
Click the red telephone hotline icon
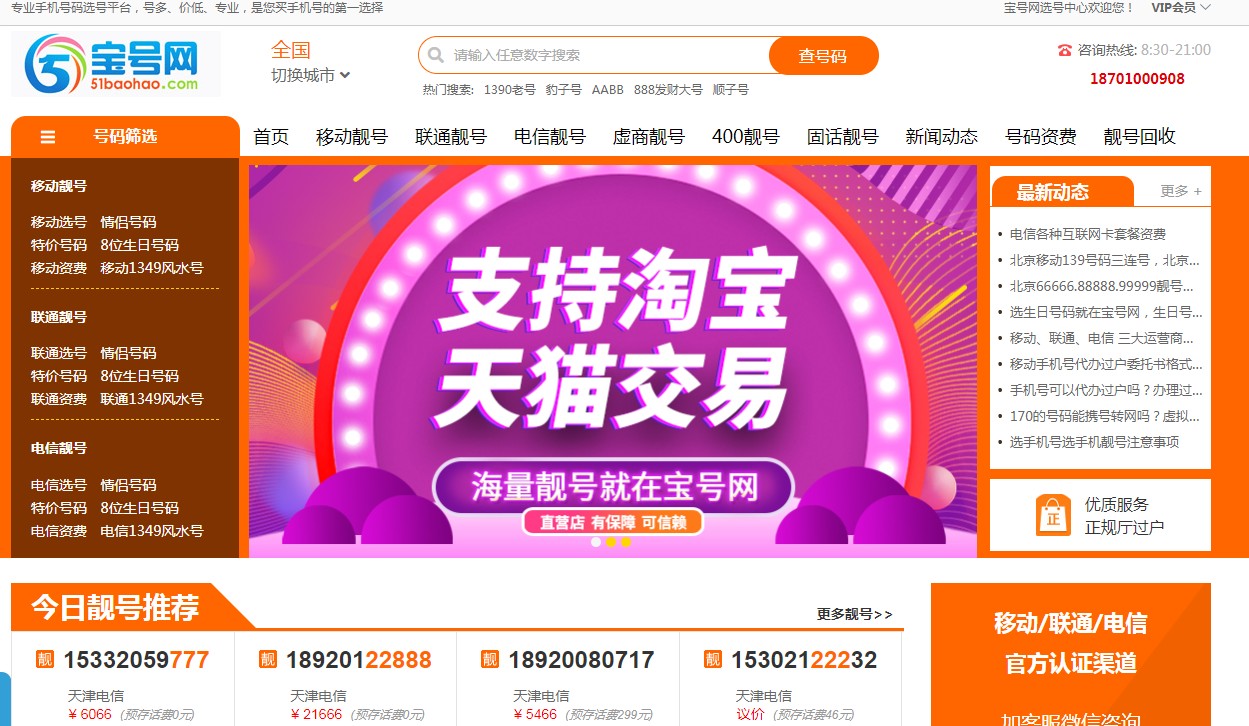coord(1064,50)
